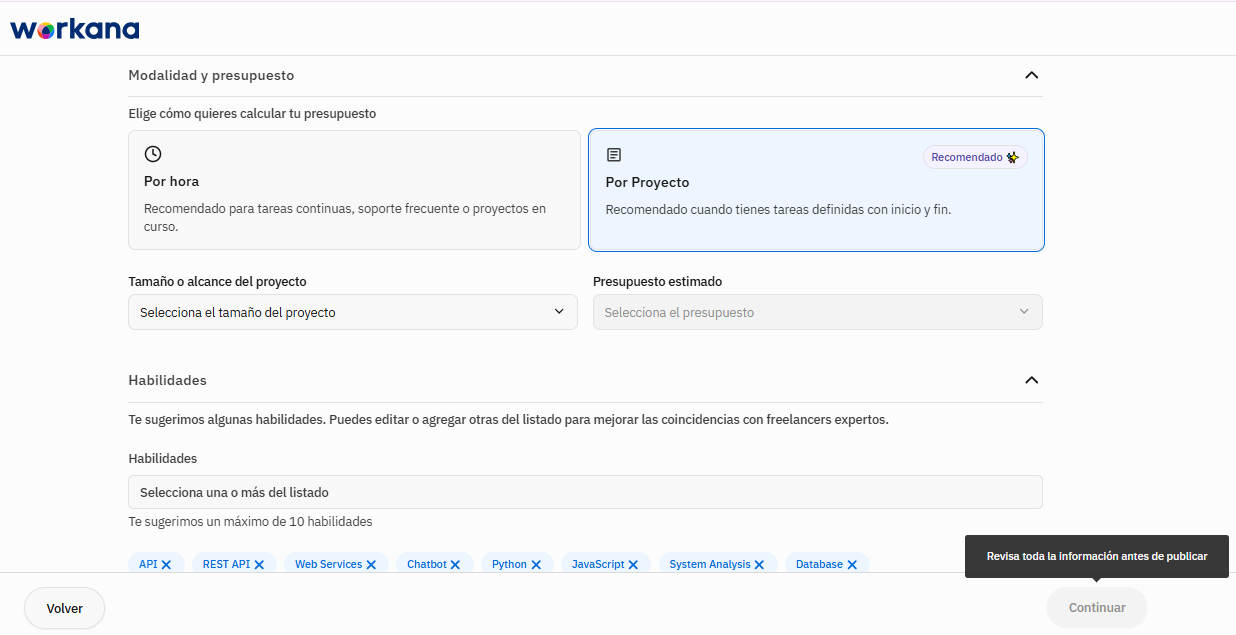The image size is (1236, 635).
Task: Click the Volver button
Action: pyautogui.click(x=65, y=608)
